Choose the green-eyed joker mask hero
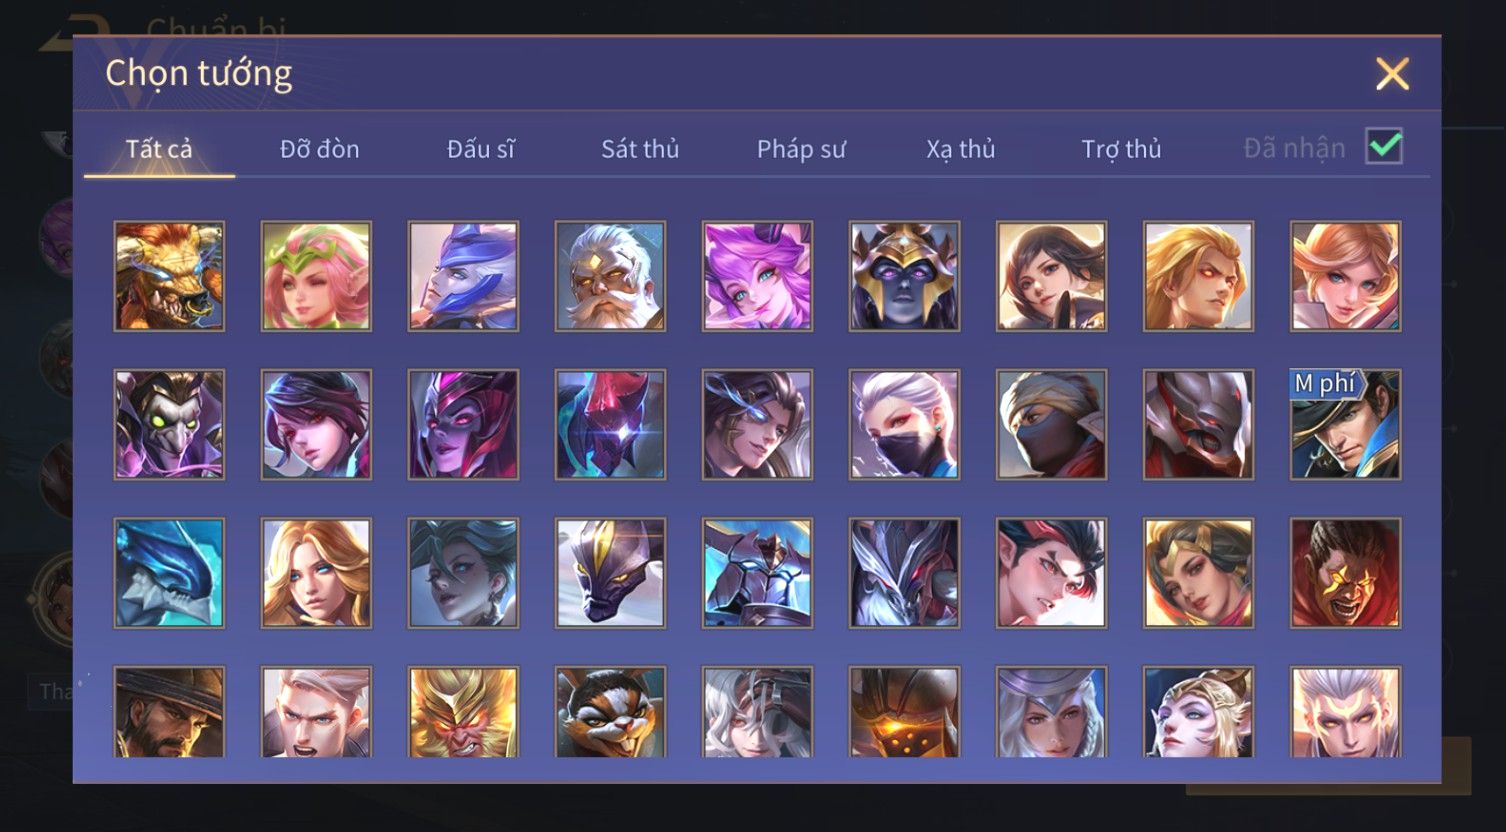Image resolution: width=1506 pixels, height=832 pixels. (169, 425)
